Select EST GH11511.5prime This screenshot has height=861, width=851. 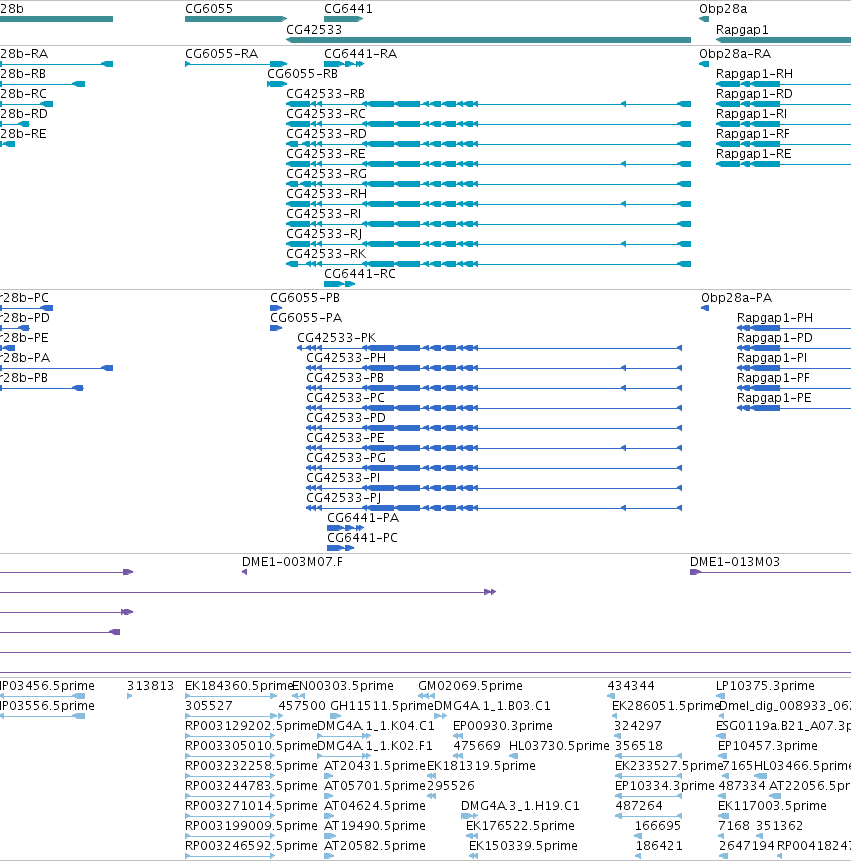pos(382,706)
